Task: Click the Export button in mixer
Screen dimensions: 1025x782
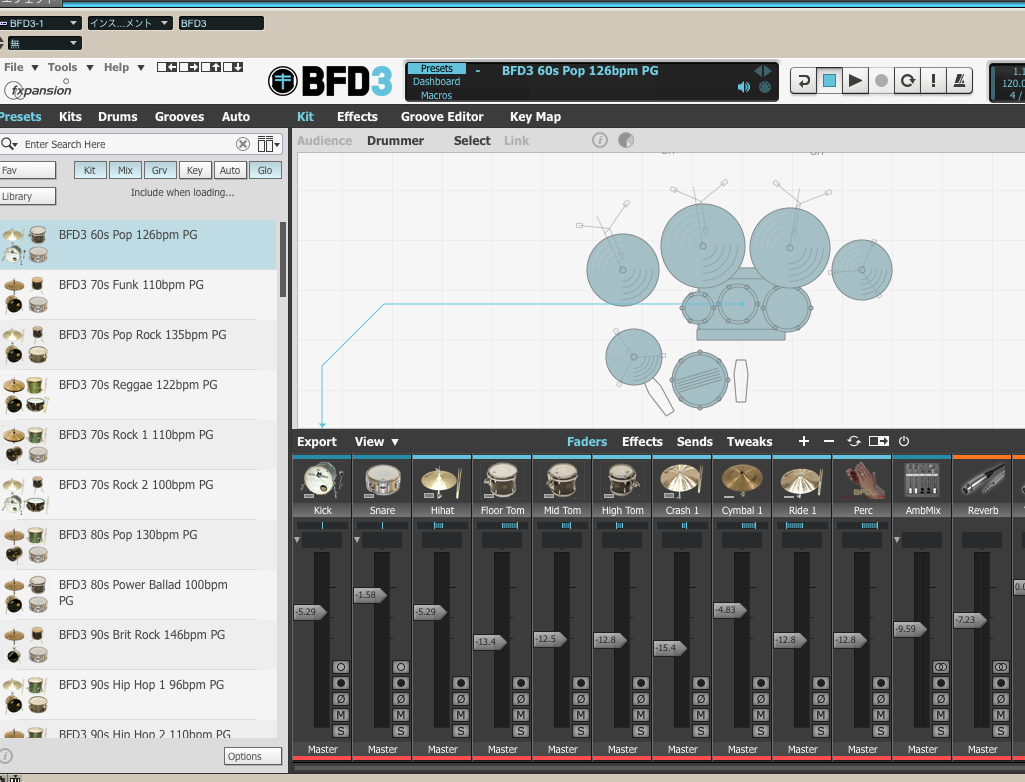Action: (316, 441)
